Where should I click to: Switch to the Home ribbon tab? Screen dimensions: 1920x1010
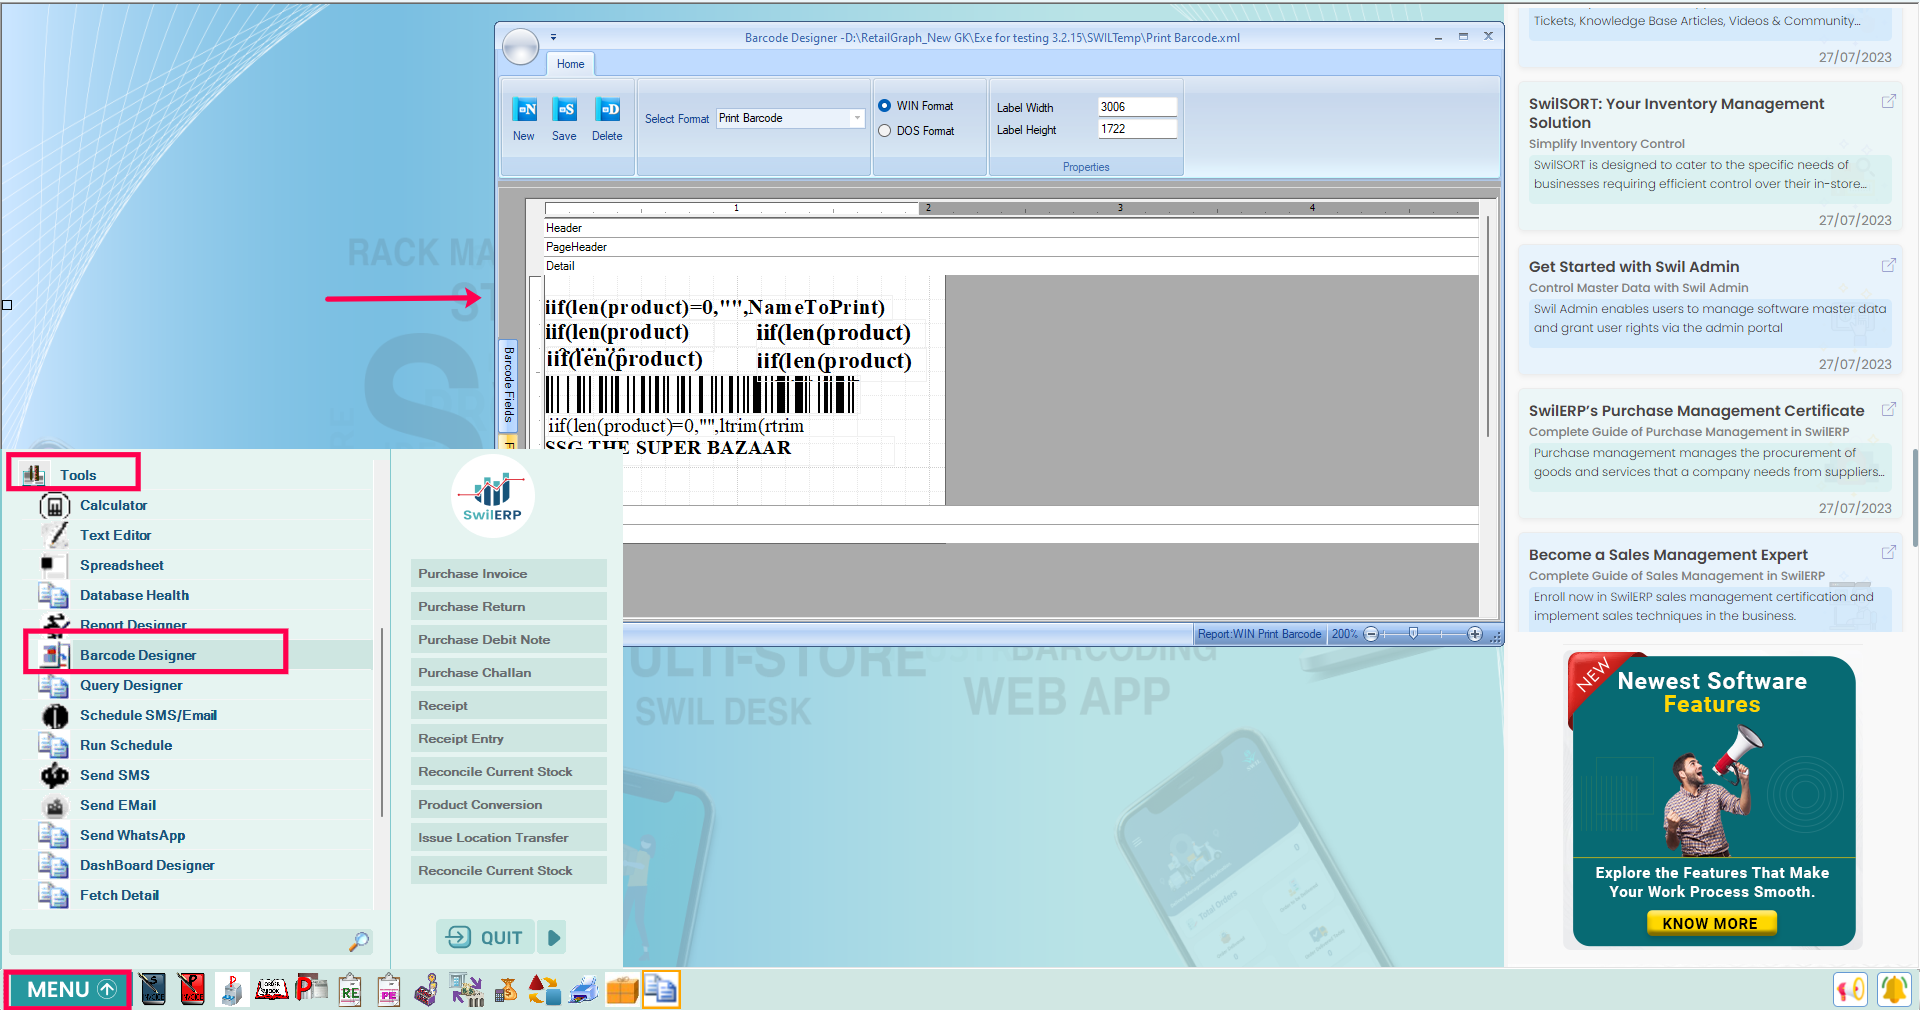tap(570, 64)
